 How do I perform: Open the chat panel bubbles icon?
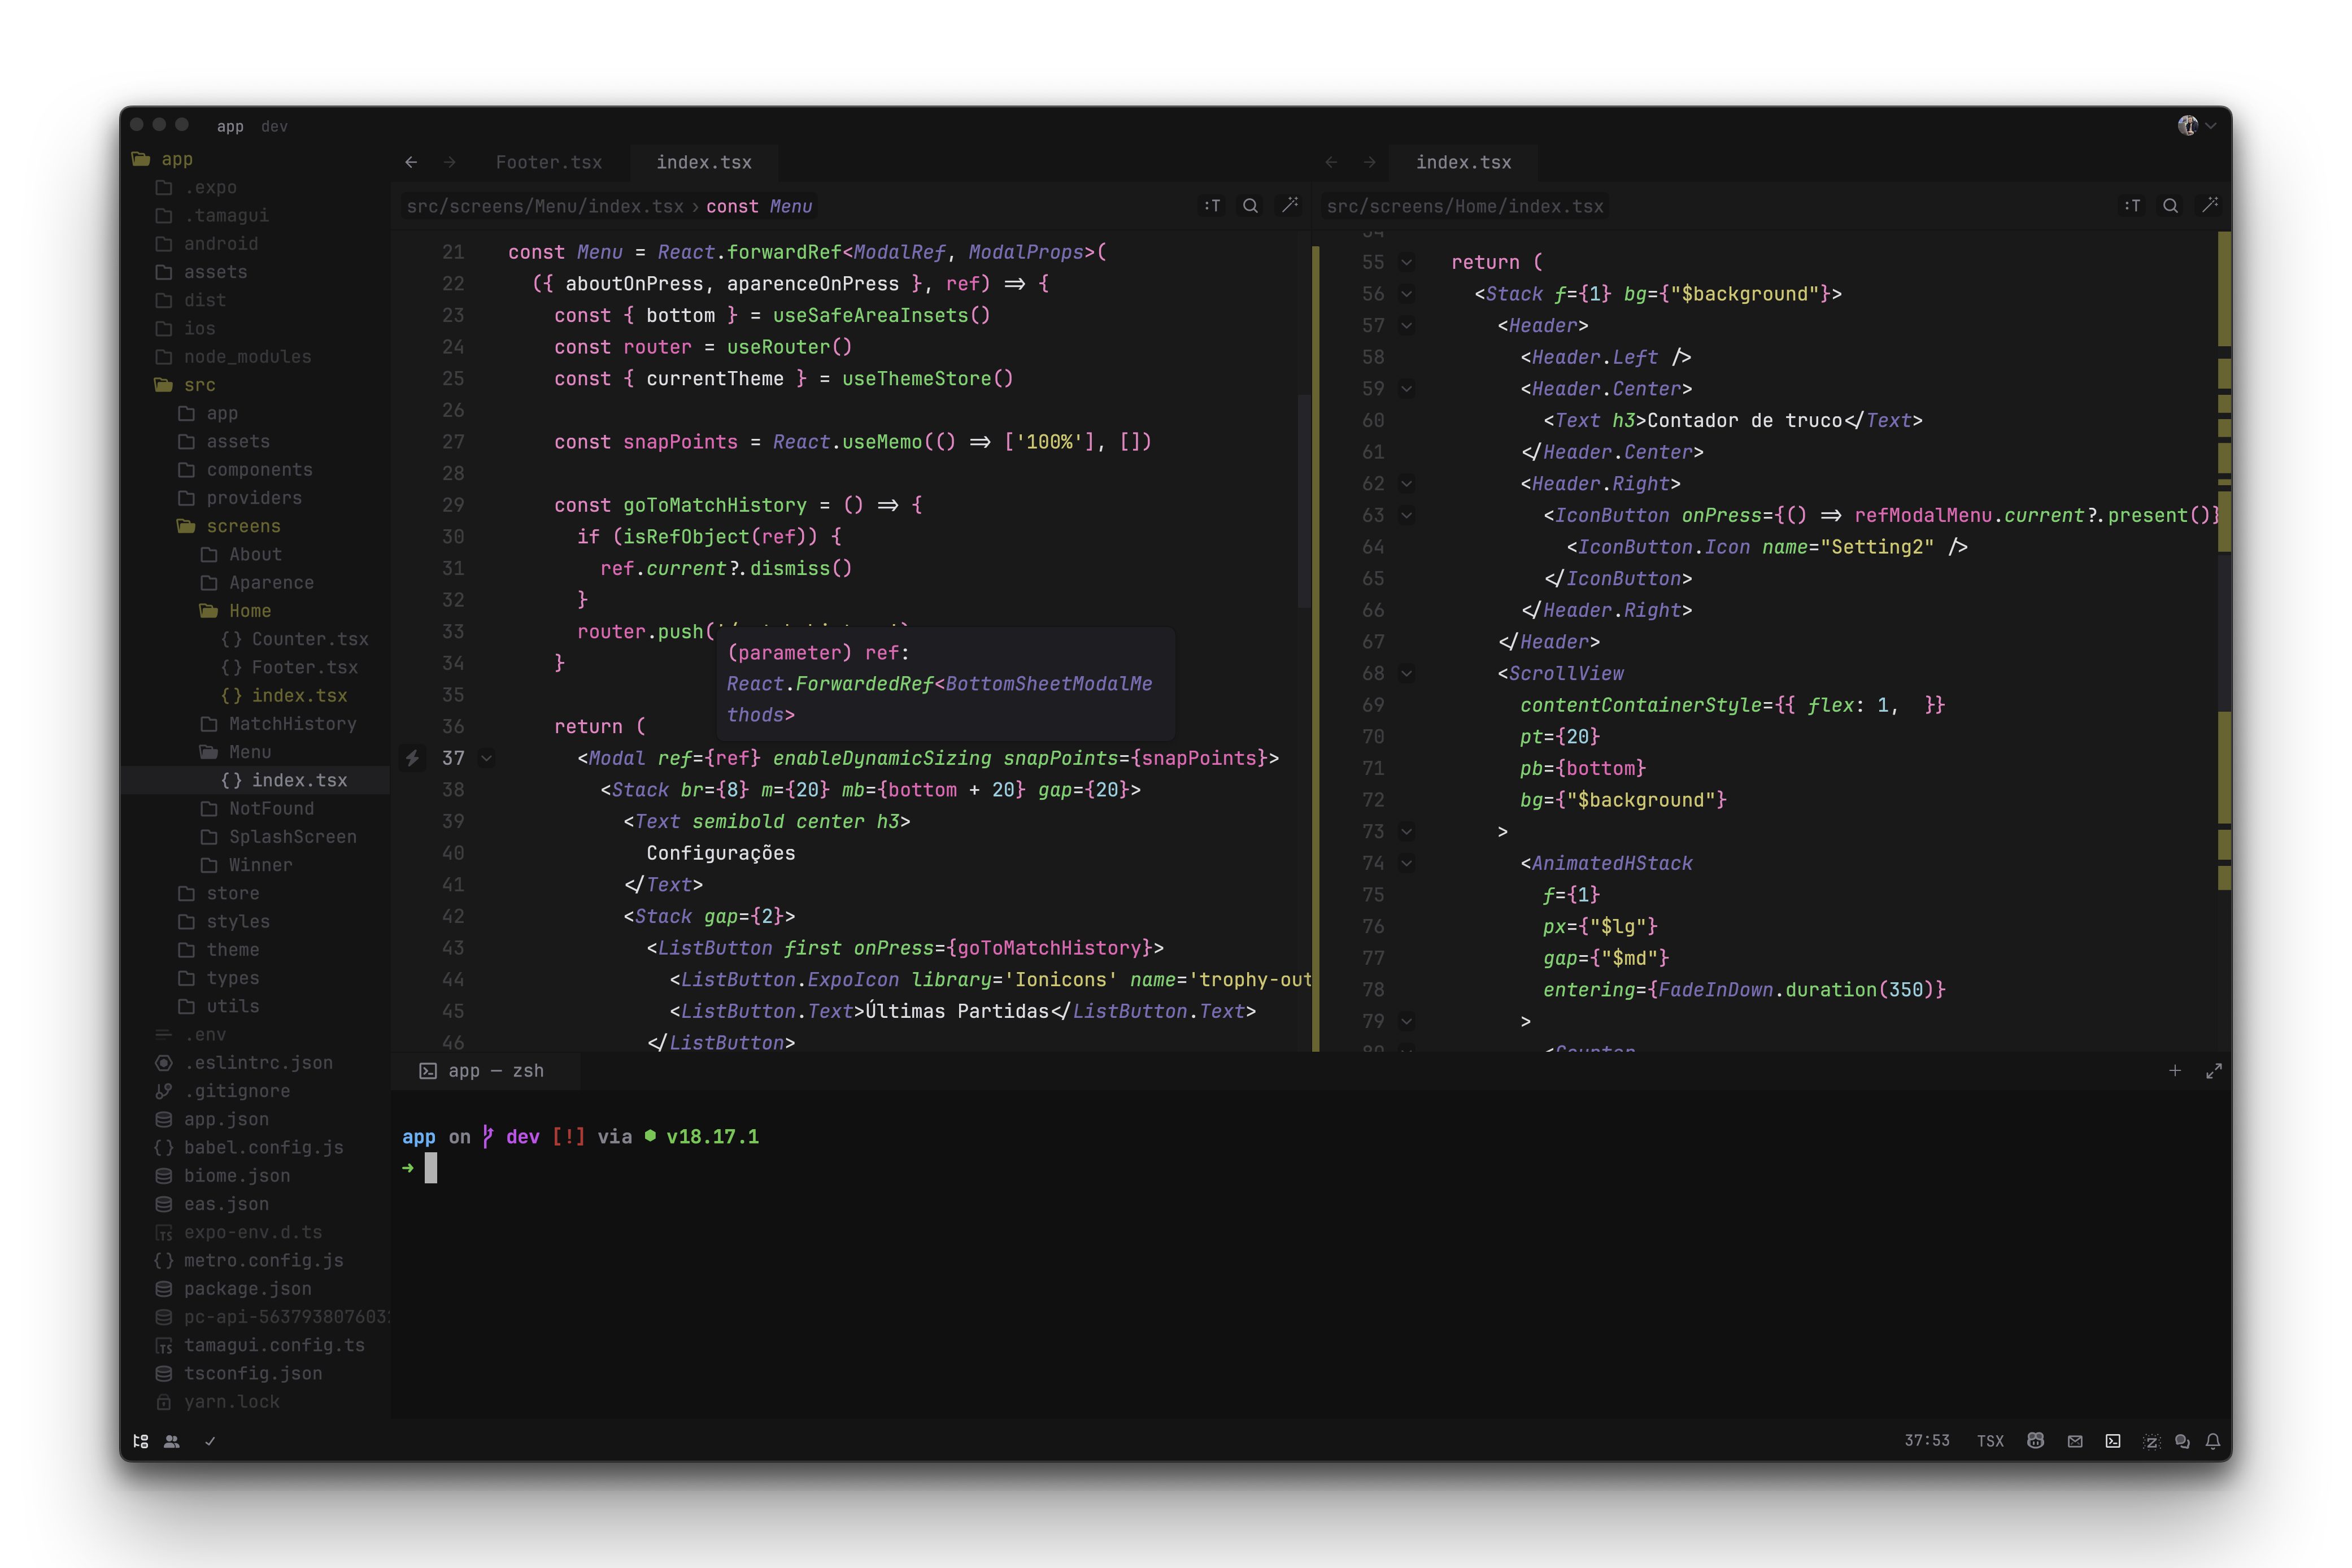pos(2182,1441)
